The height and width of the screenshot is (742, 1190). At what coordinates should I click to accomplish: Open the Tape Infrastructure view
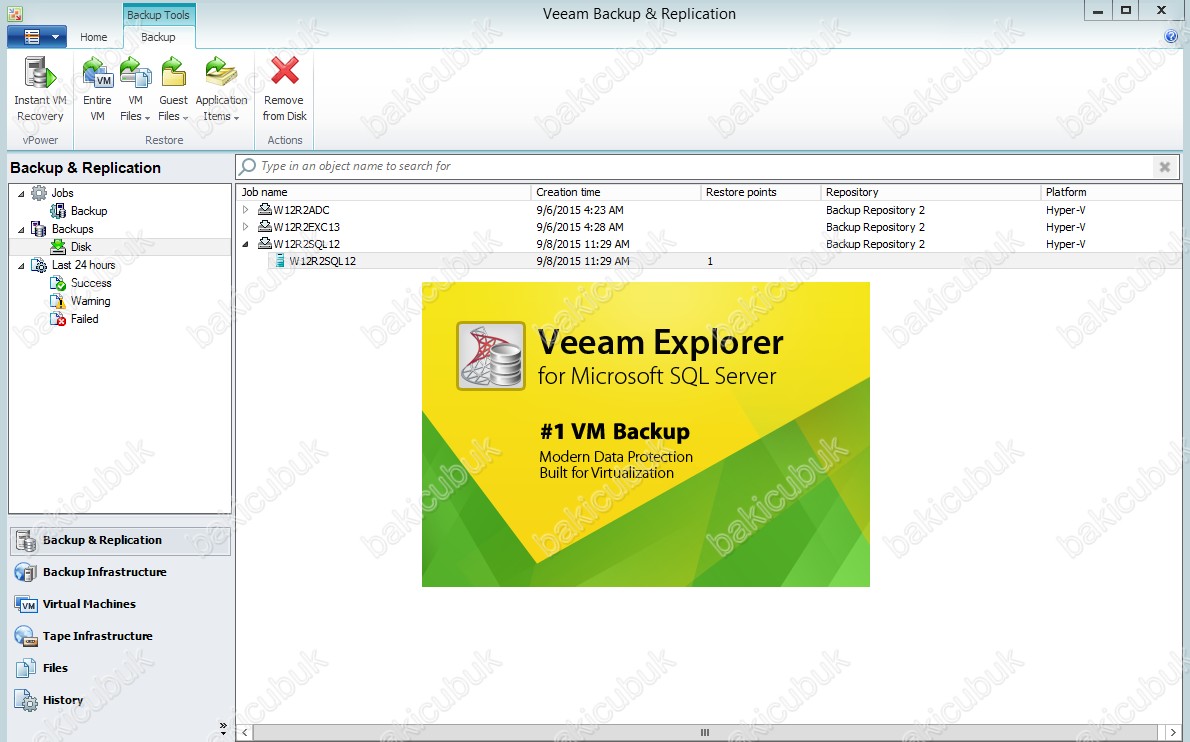[120, 636]
